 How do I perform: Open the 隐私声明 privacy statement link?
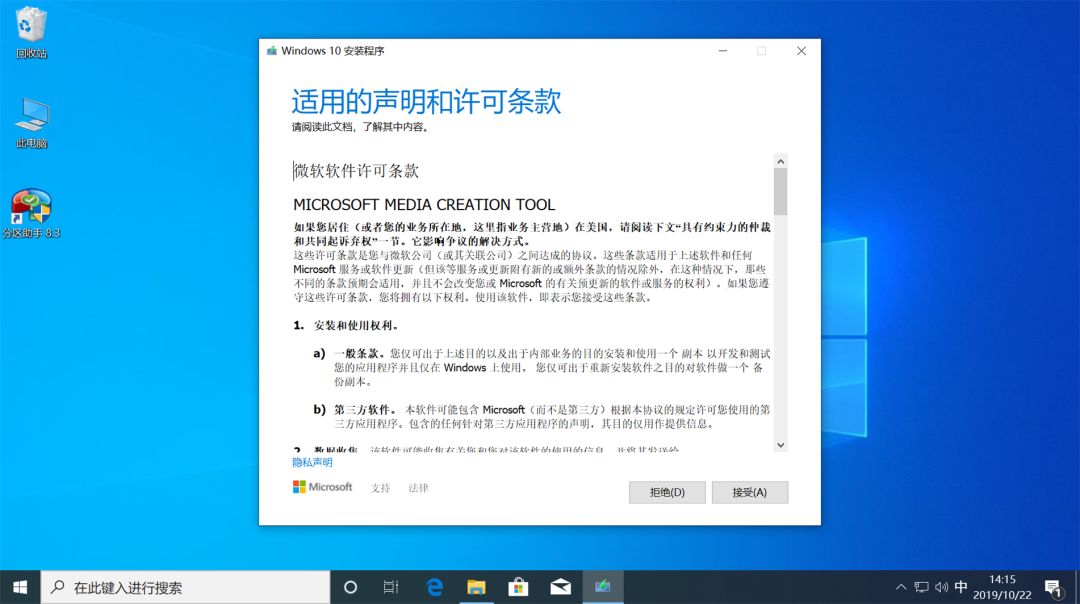tap(311, 462)
